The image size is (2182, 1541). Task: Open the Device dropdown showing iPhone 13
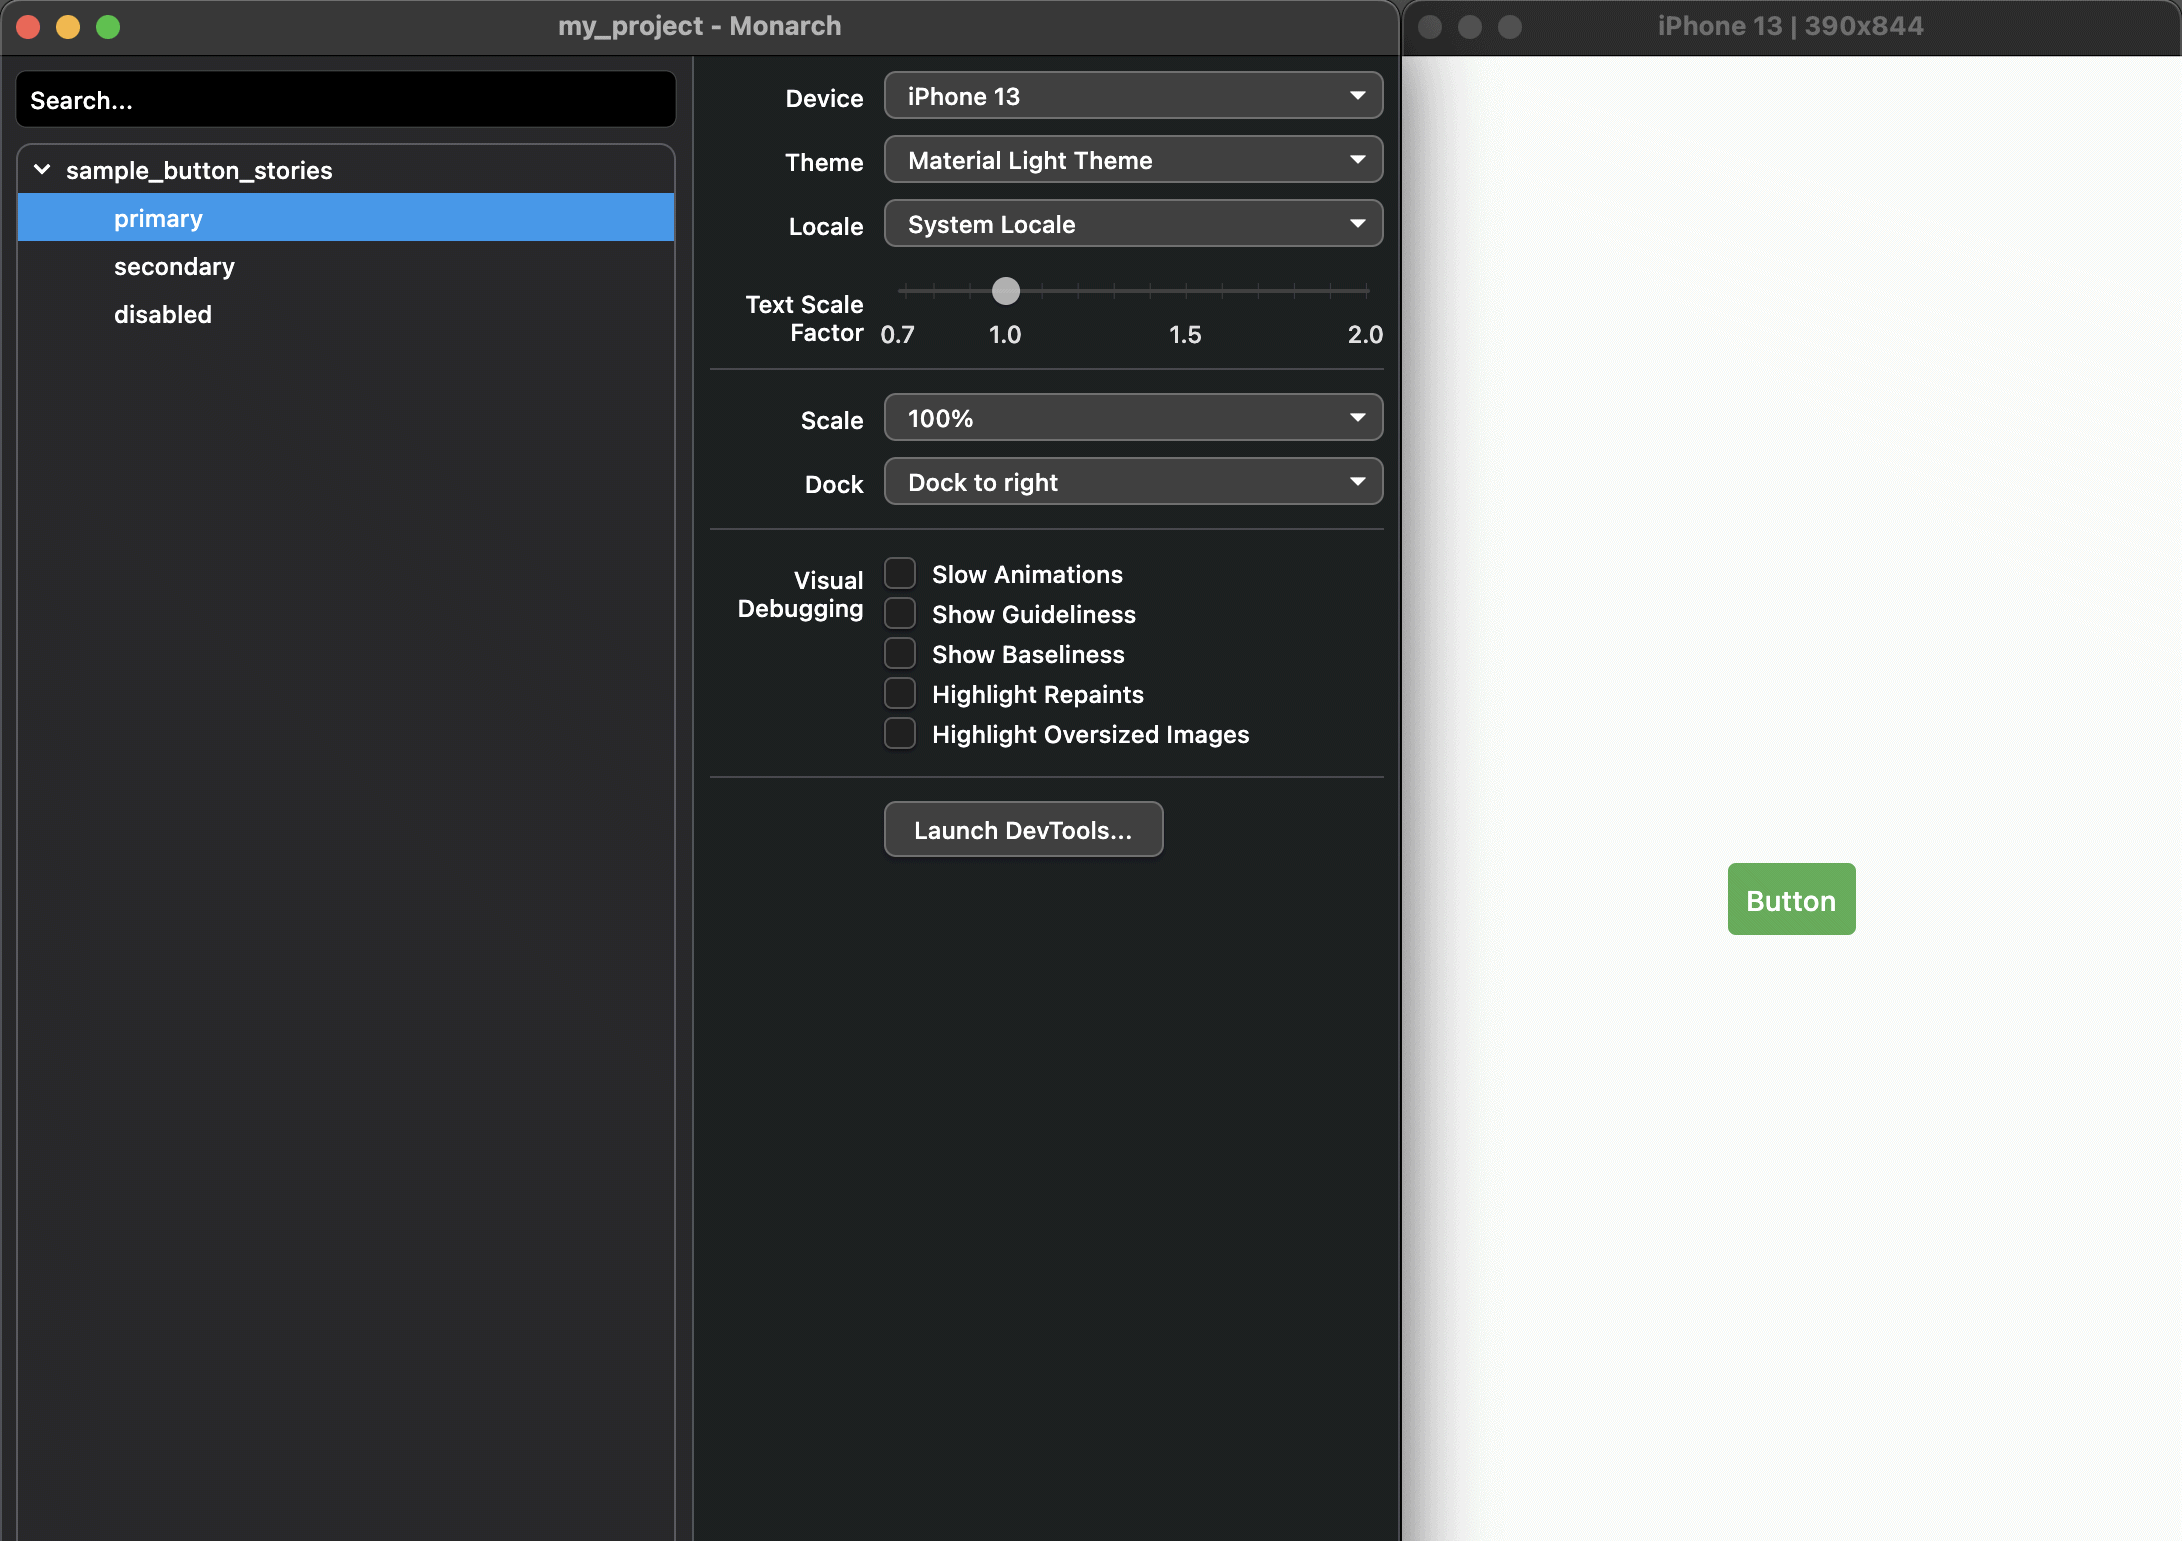tap(1133, 95)
